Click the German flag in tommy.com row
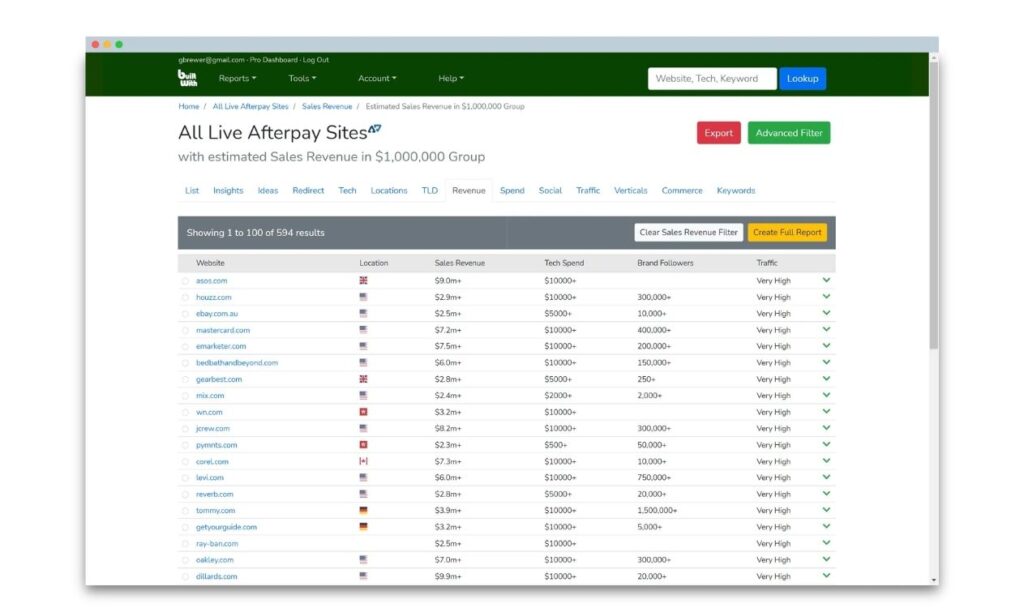 click(363, 510)
